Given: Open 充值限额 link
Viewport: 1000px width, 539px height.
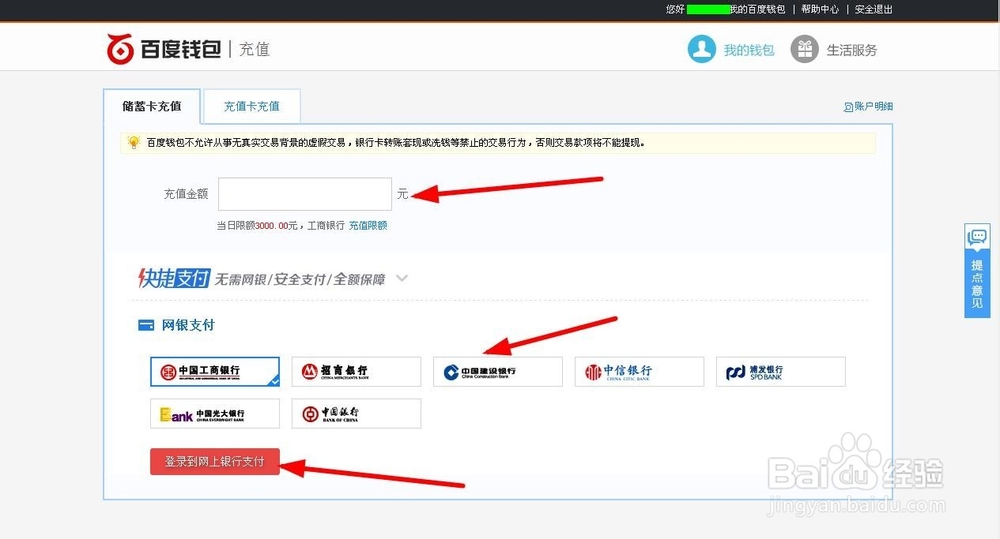Looking at the screenshot, I should (368, 226).
